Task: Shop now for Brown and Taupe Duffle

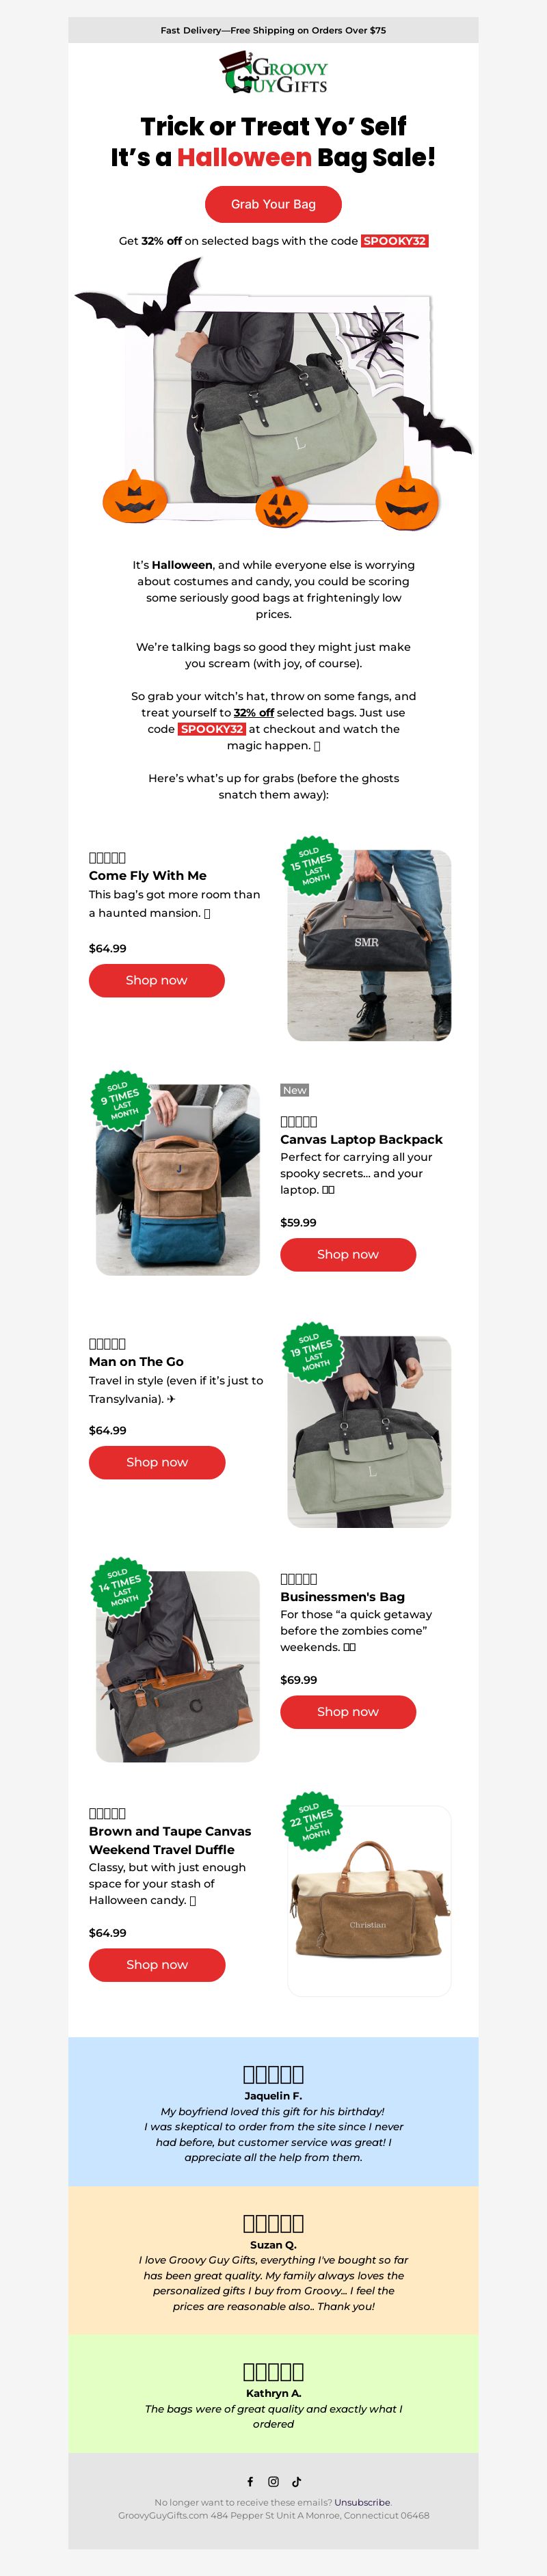Action: point(157,1964)
